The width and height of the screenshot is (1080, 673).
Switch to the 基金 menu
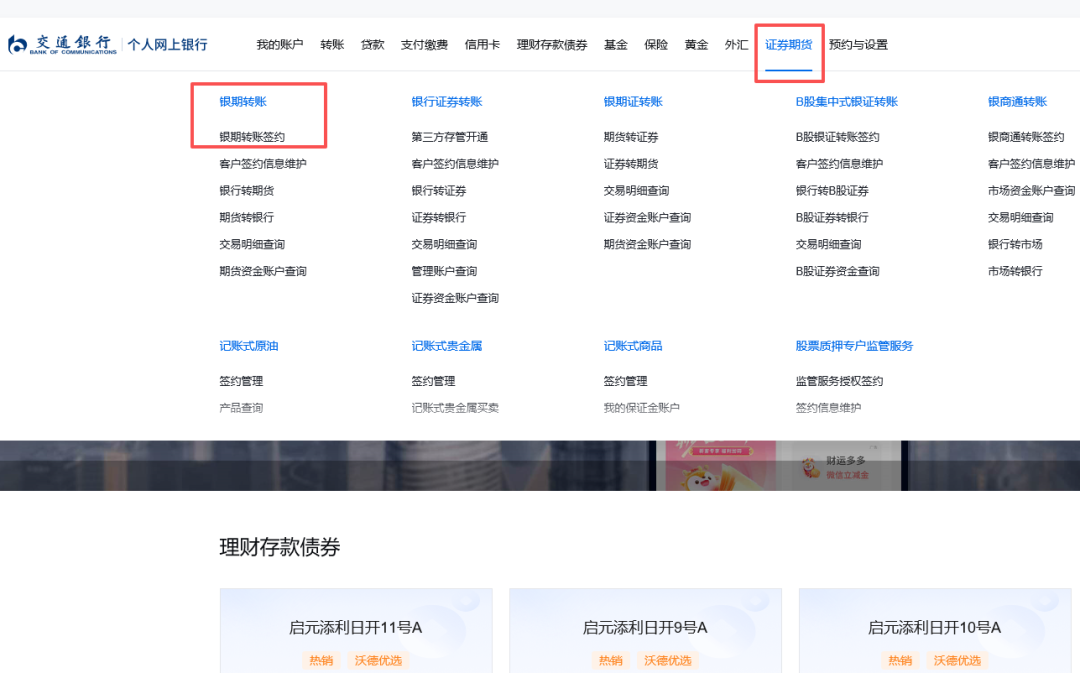tap(615, 44)
